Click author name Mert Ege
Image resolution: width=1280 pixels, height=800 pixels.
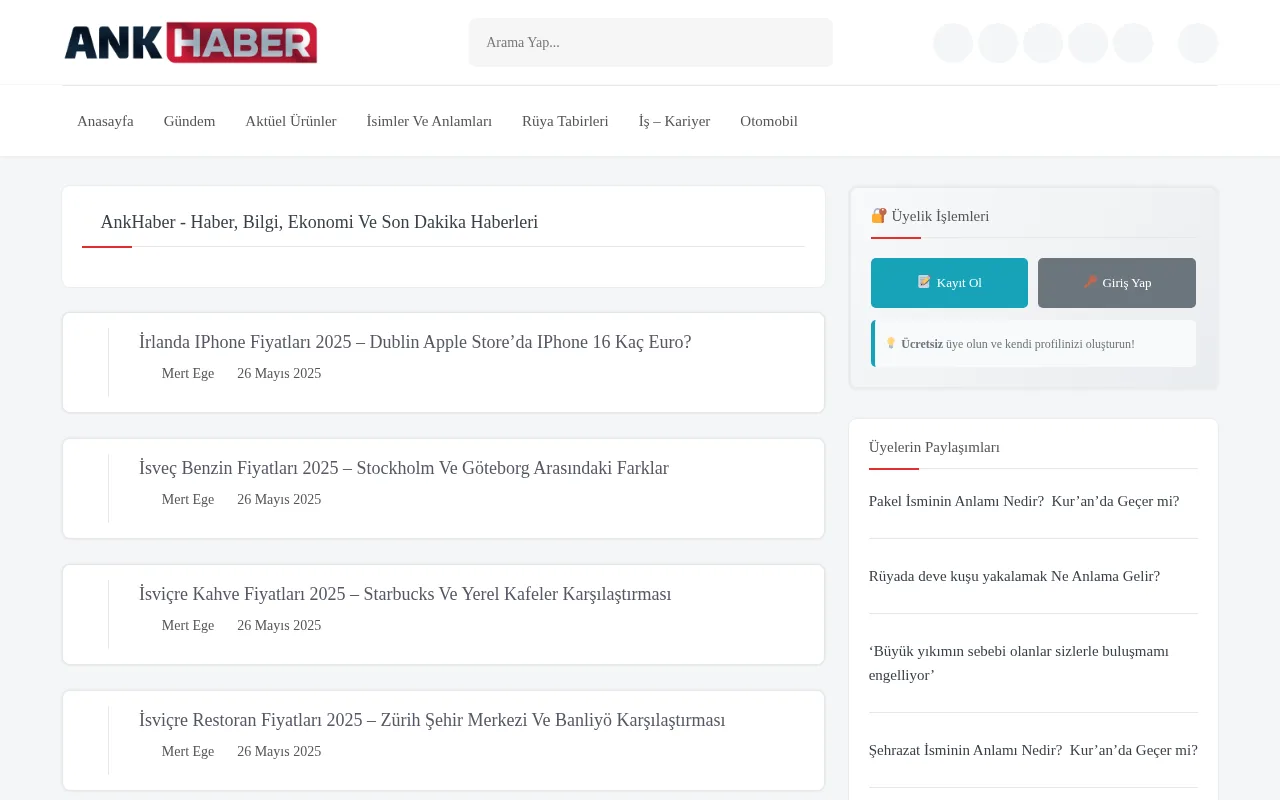[x=187, y=373]
